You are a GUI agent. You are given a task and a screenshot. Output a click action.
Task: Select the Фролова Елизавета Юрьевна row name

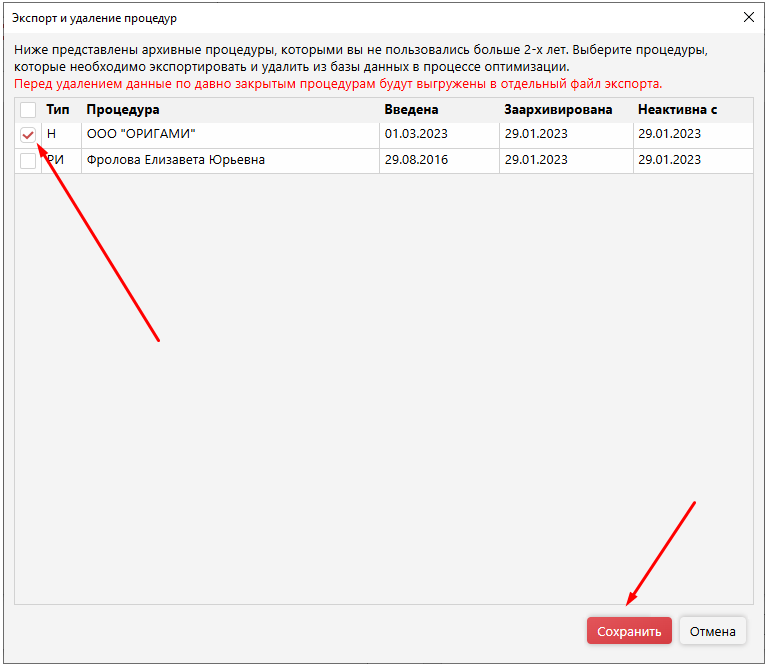click(x=176, y=160)
